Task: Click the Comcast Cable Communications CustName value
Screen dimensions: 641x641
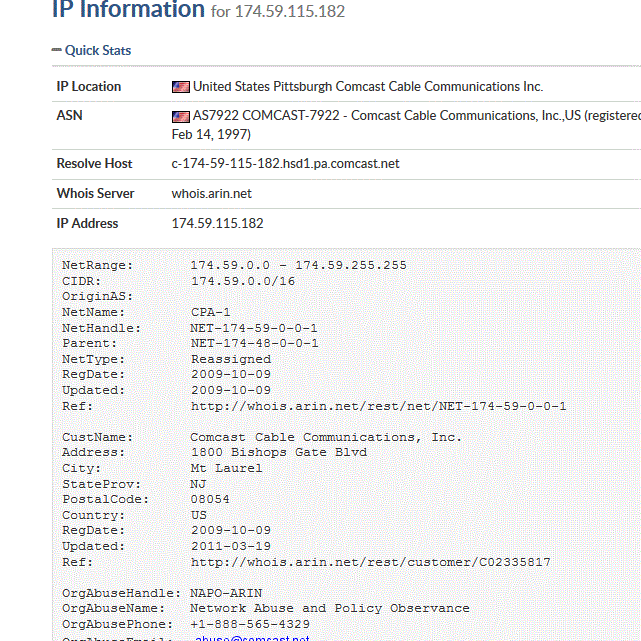Action: 326,437
